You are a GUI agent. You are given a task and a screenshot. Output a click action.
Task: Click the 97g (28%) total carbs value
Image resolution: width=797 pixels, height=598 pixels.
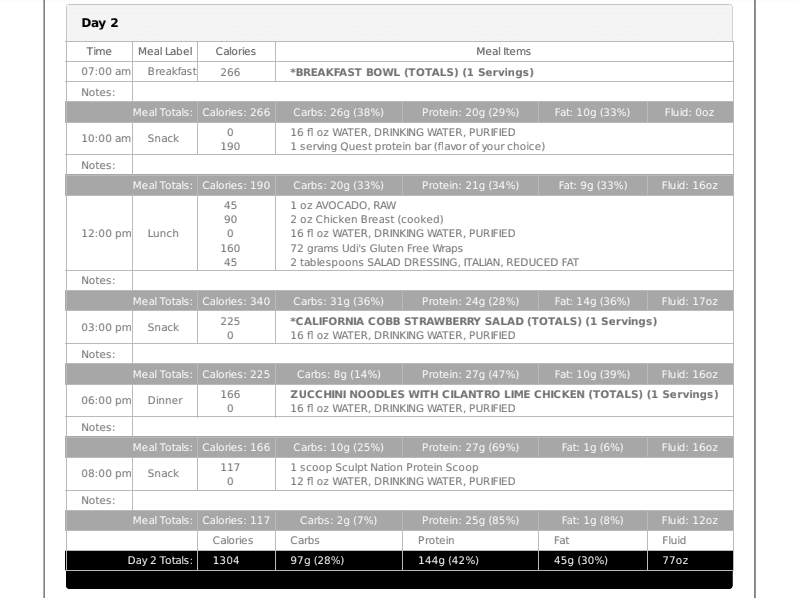tap(317, 560)
